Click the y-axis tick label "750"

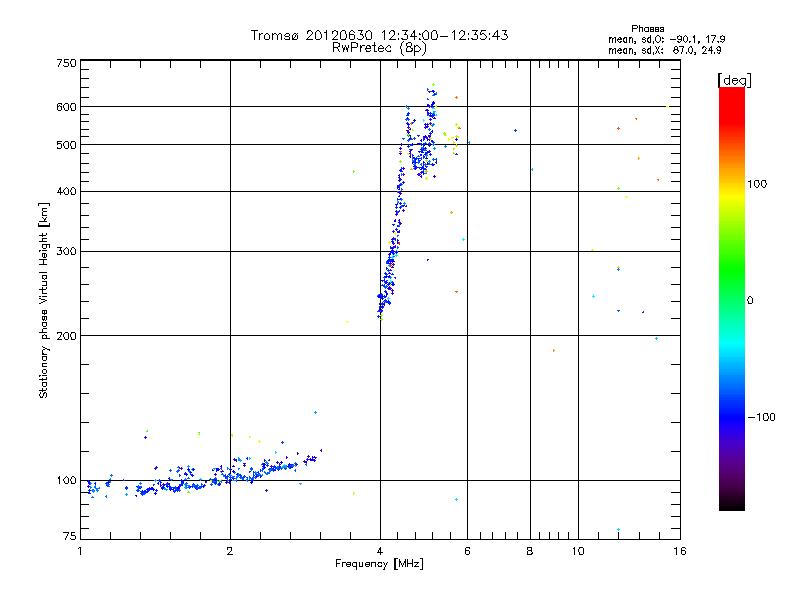point(66,63)
